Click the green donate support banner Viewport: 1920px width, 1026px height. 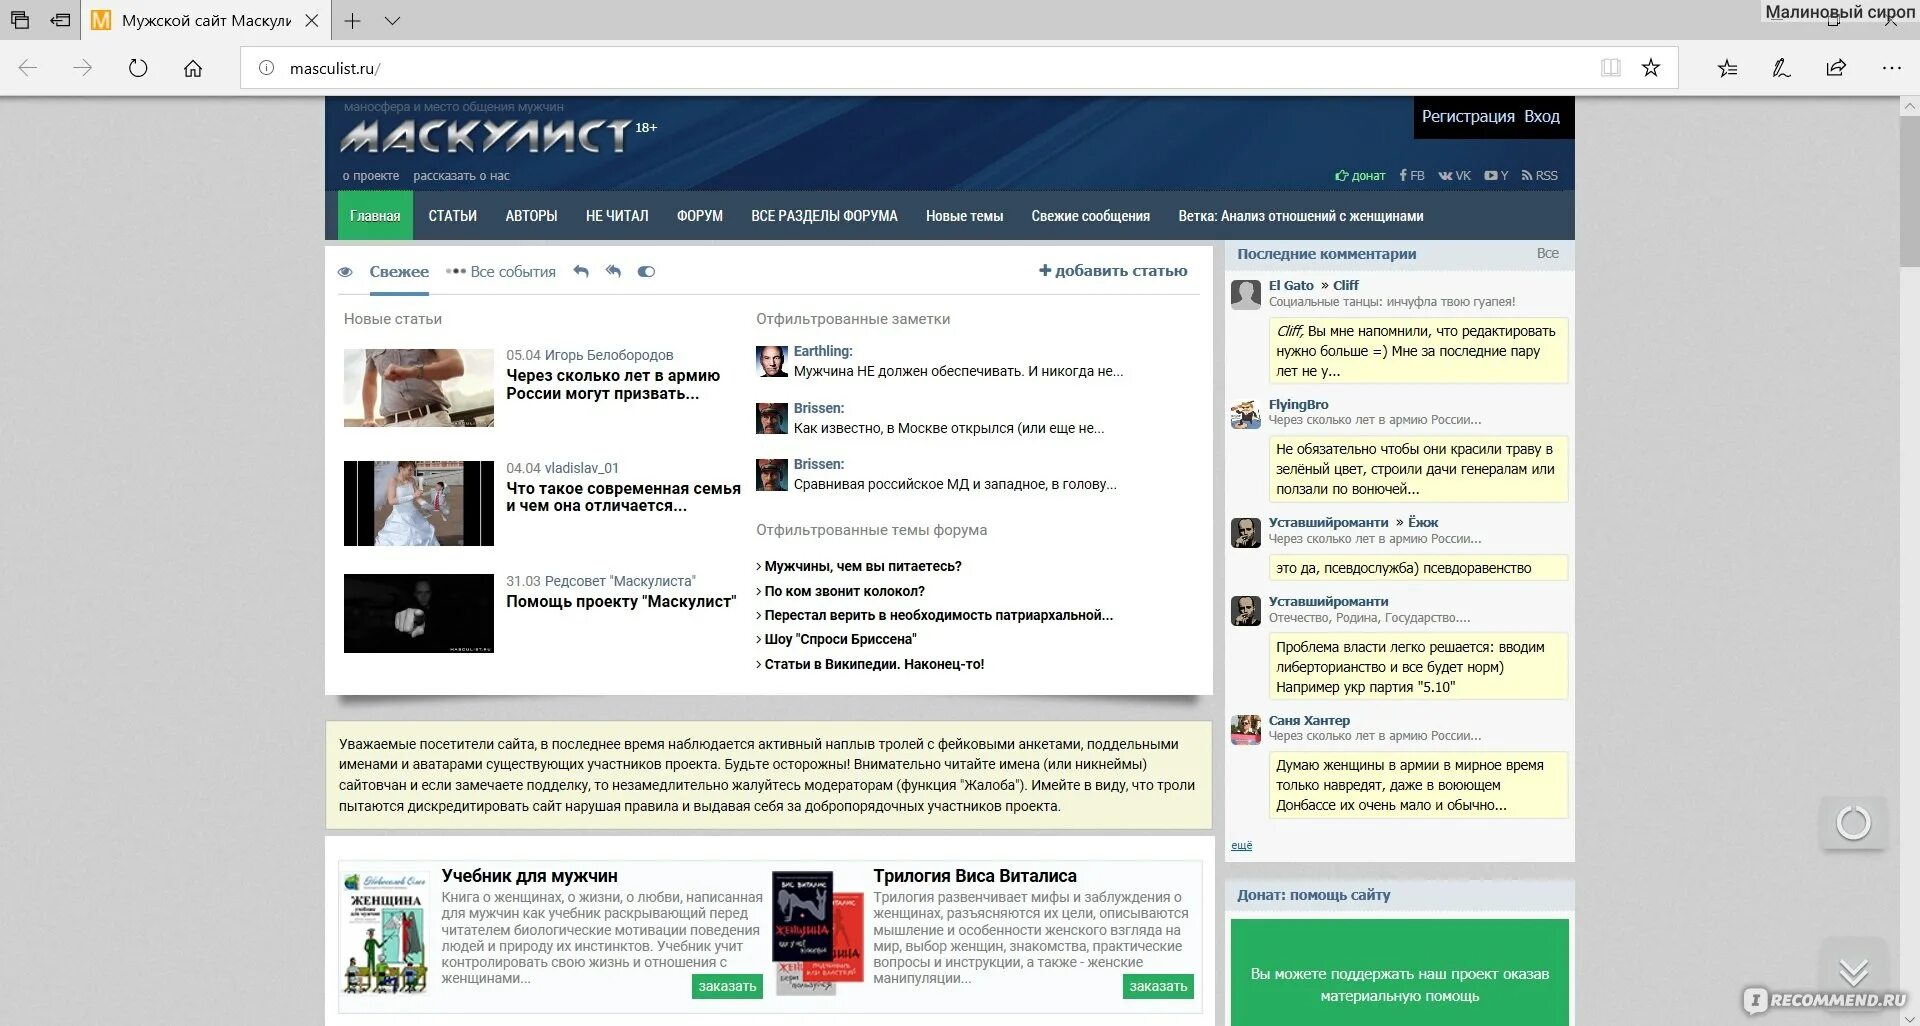(1399, 973)
